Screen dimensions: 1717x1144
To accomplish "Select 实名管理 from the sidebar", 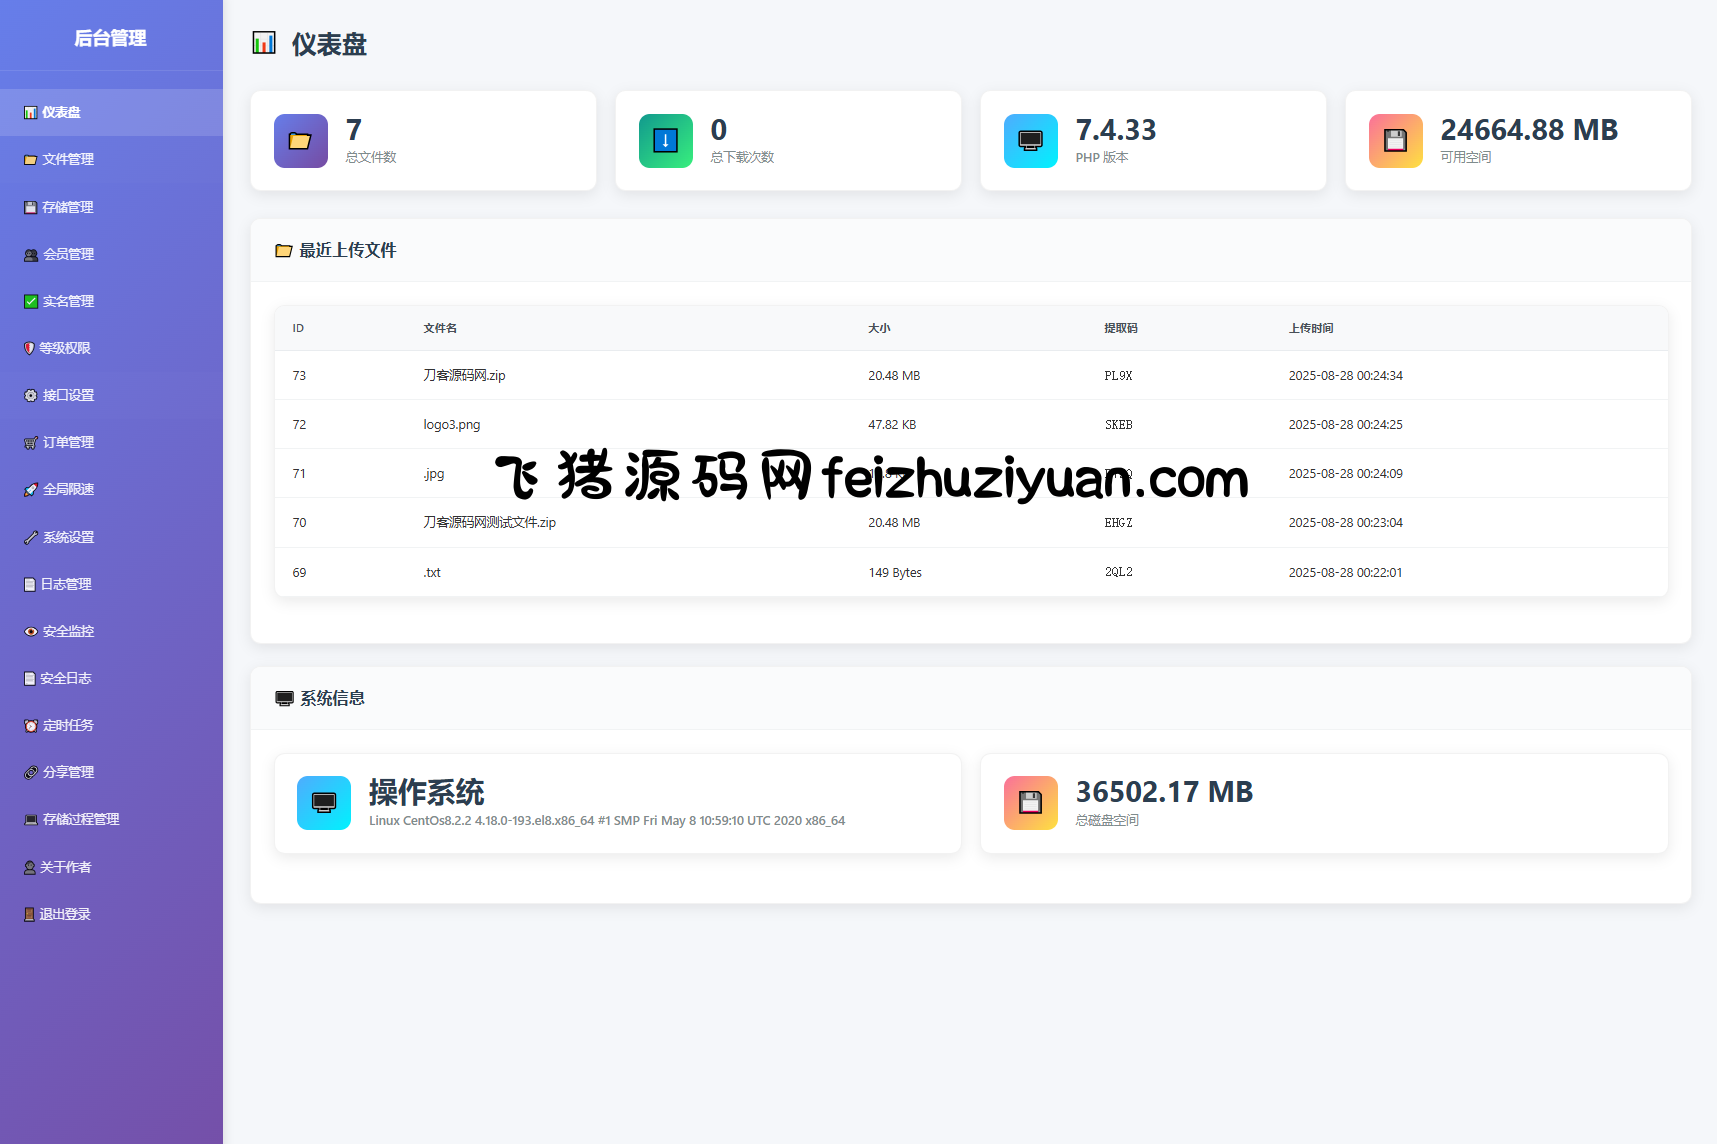I will [68, 301].
